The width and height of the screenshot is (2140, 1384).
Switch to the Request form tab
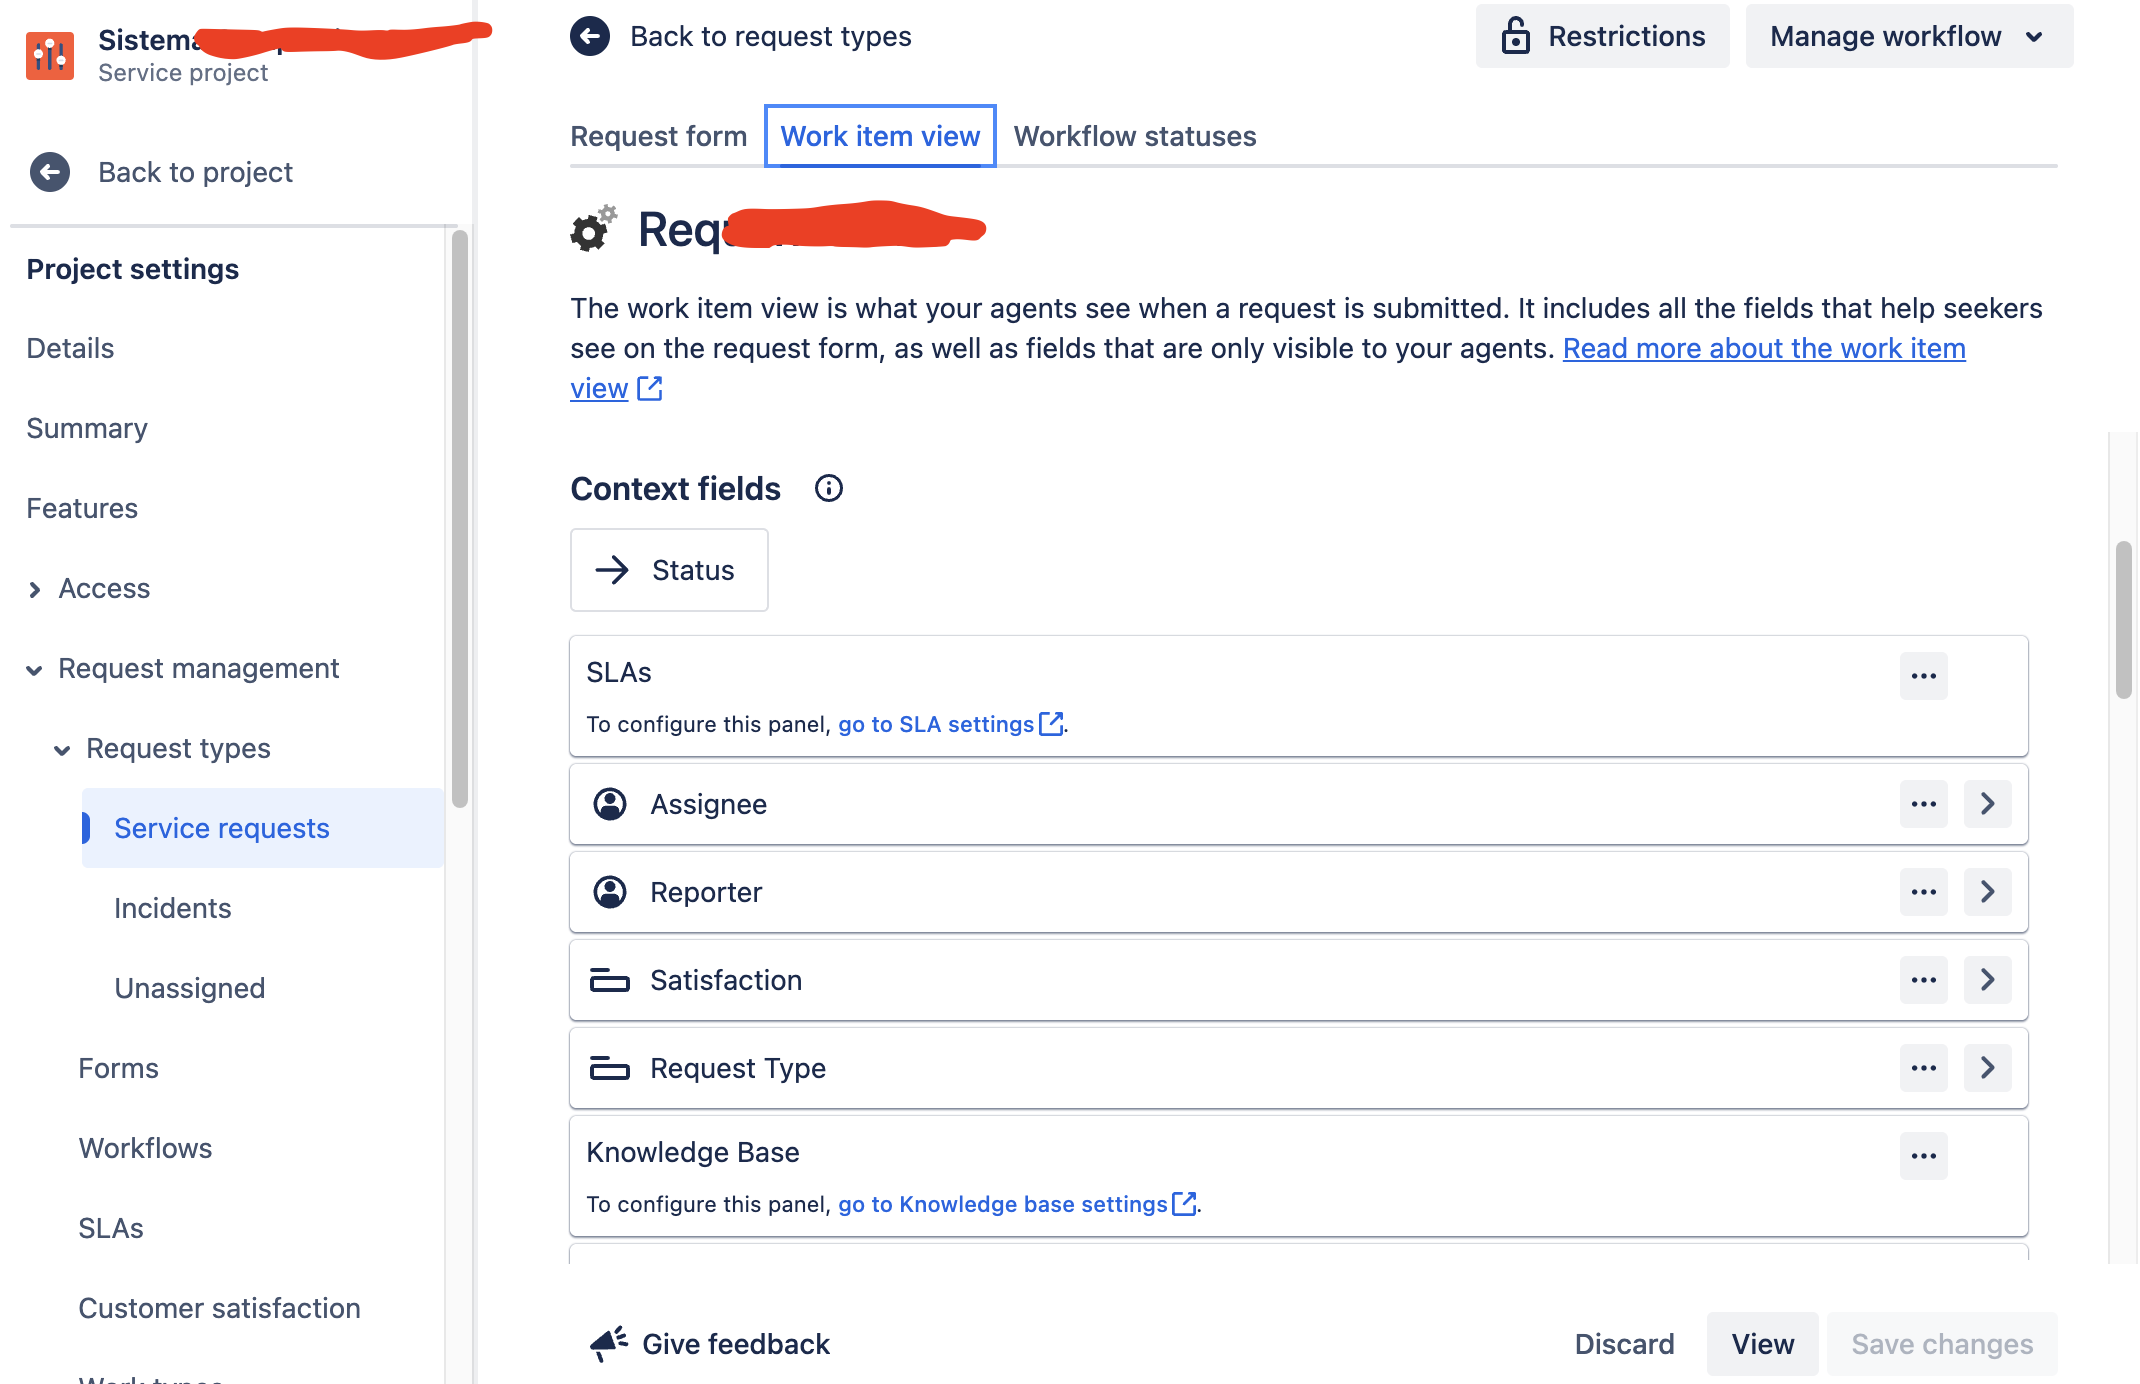click(658, 136)
